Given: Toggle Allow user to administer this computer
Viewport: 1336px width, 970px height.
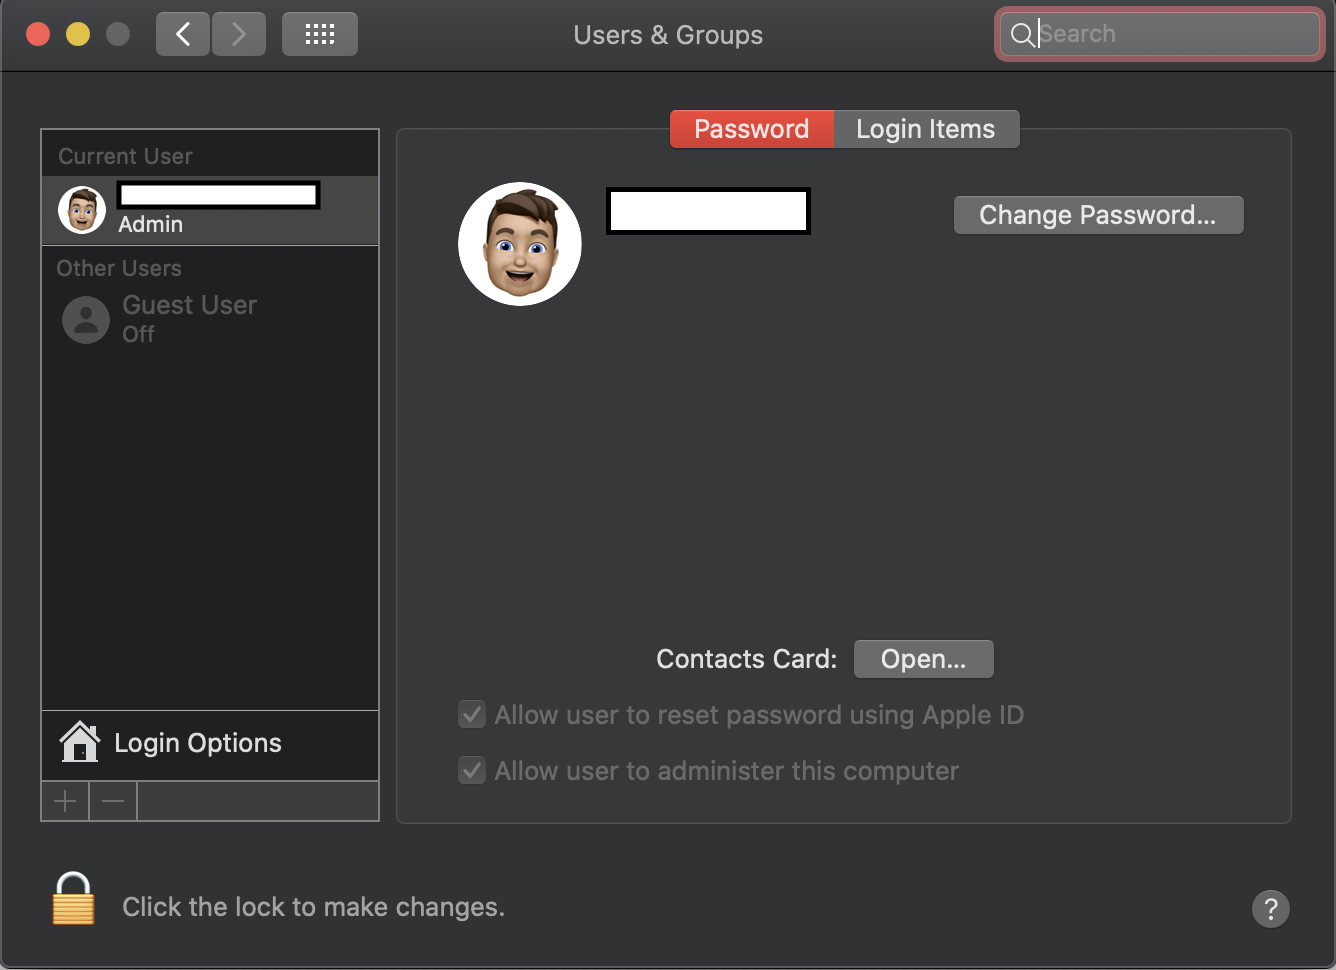Looking at the screenshot, I should [472, 771].
